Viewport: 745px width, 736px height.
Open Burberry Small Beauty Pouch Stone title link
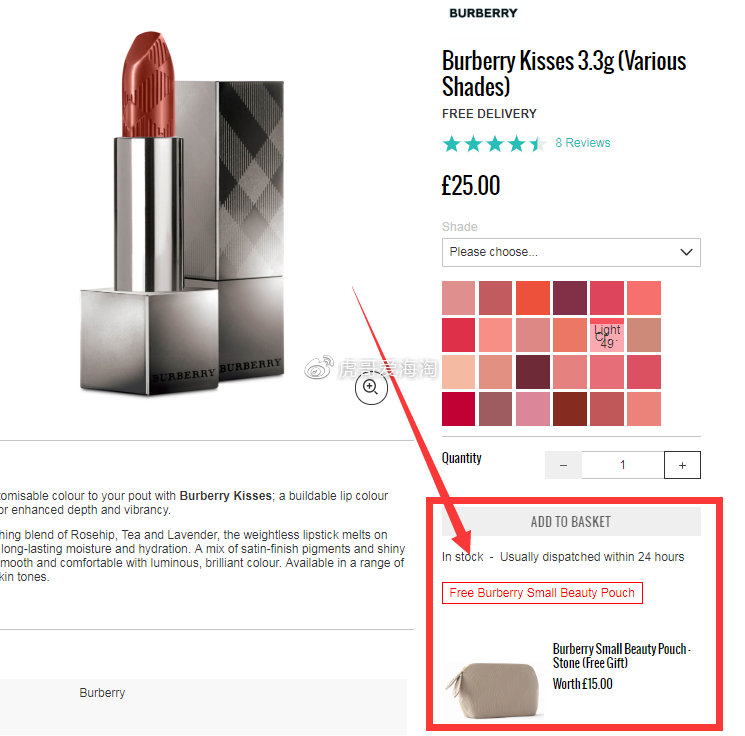tap(621, 656)
